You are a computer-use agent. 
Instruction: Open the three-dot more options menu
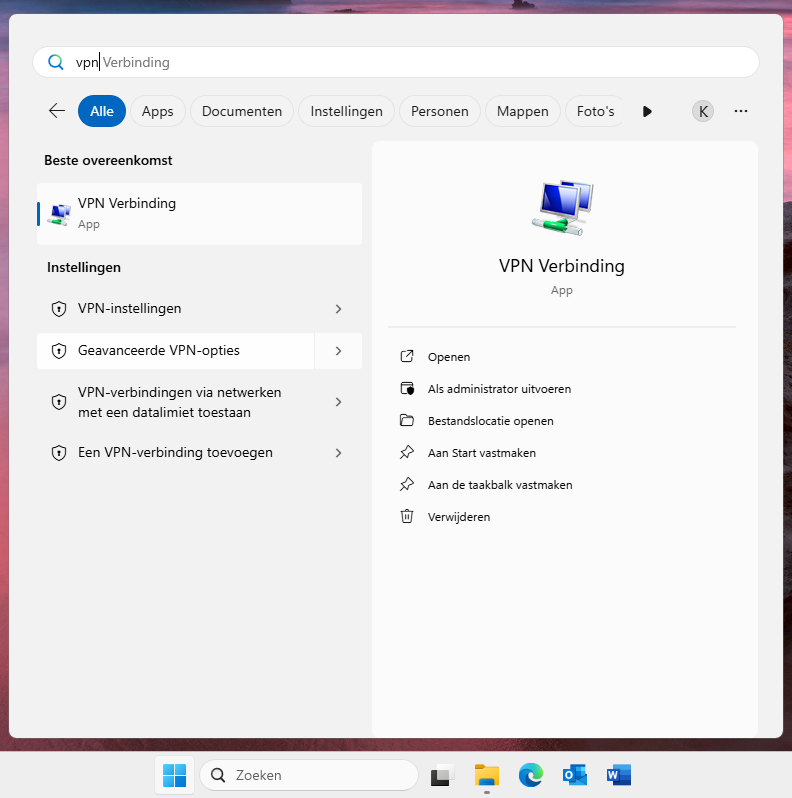coord(741,111)
